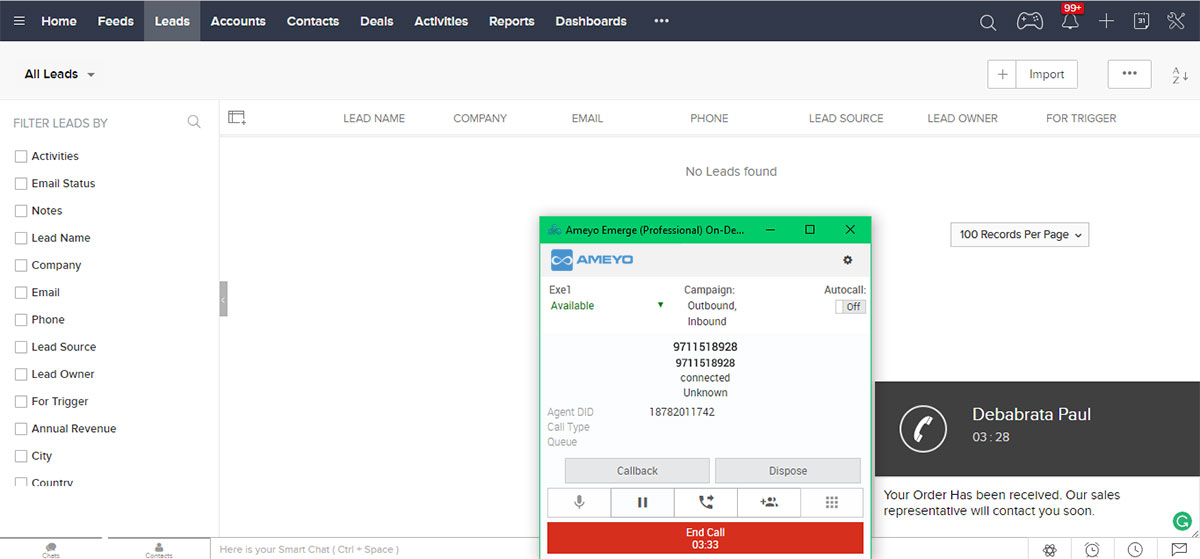Open the notifications bell icon
This screenshot has height=559, width=1200.
pos(1070,21)
